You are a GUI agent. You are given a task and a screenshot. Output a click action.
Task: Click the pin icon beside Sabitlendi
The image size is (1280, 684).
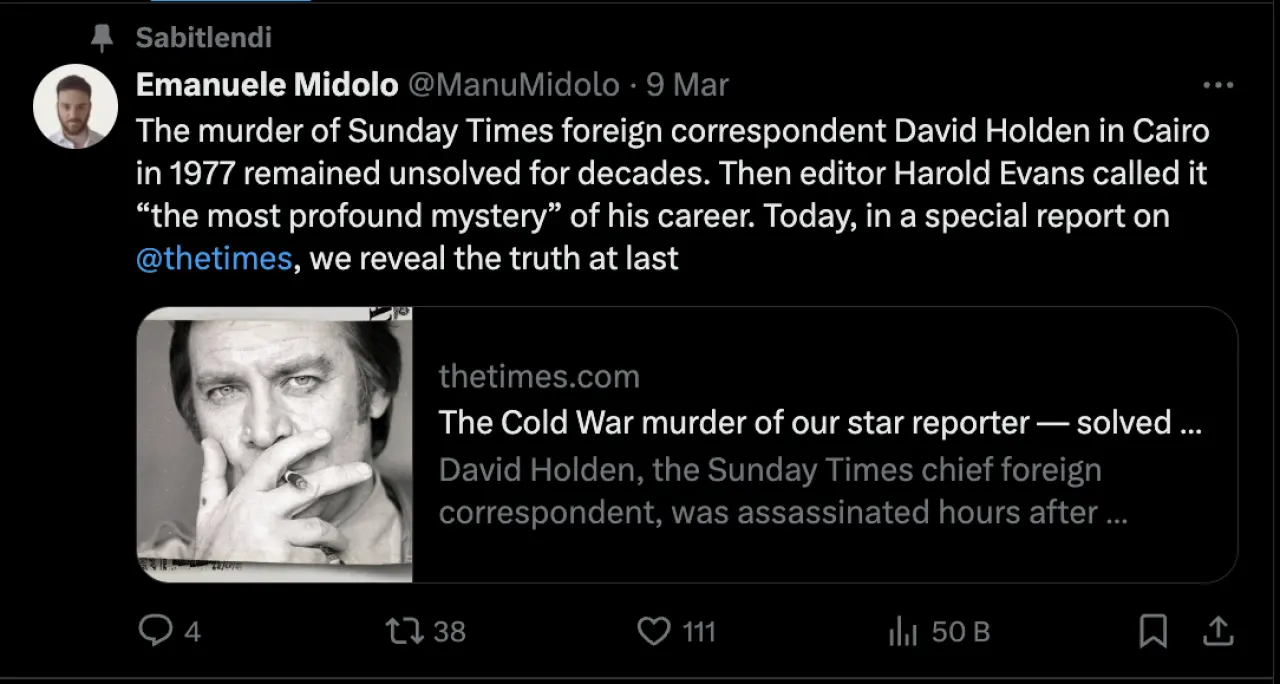coord(102,39)
